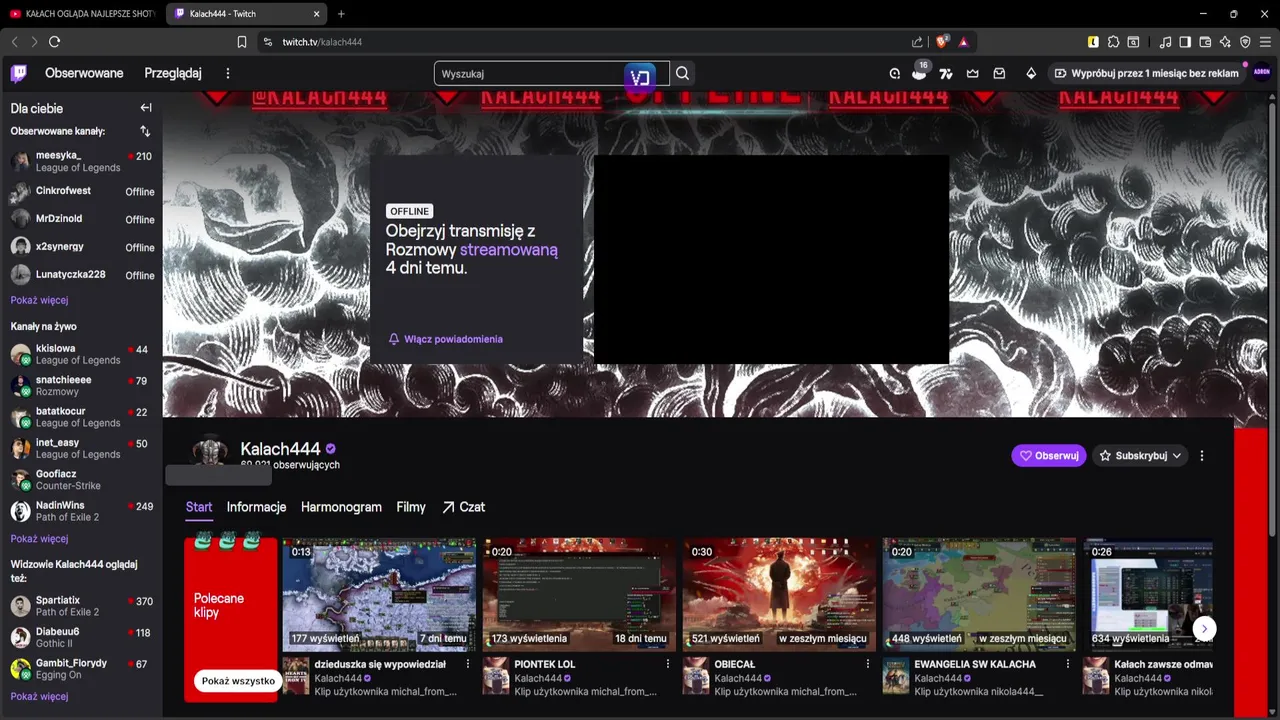Viewport: 1280px width, 720px height.
Task: Open the Obserwowane navigation item
Action: click(x=84, y=73)
